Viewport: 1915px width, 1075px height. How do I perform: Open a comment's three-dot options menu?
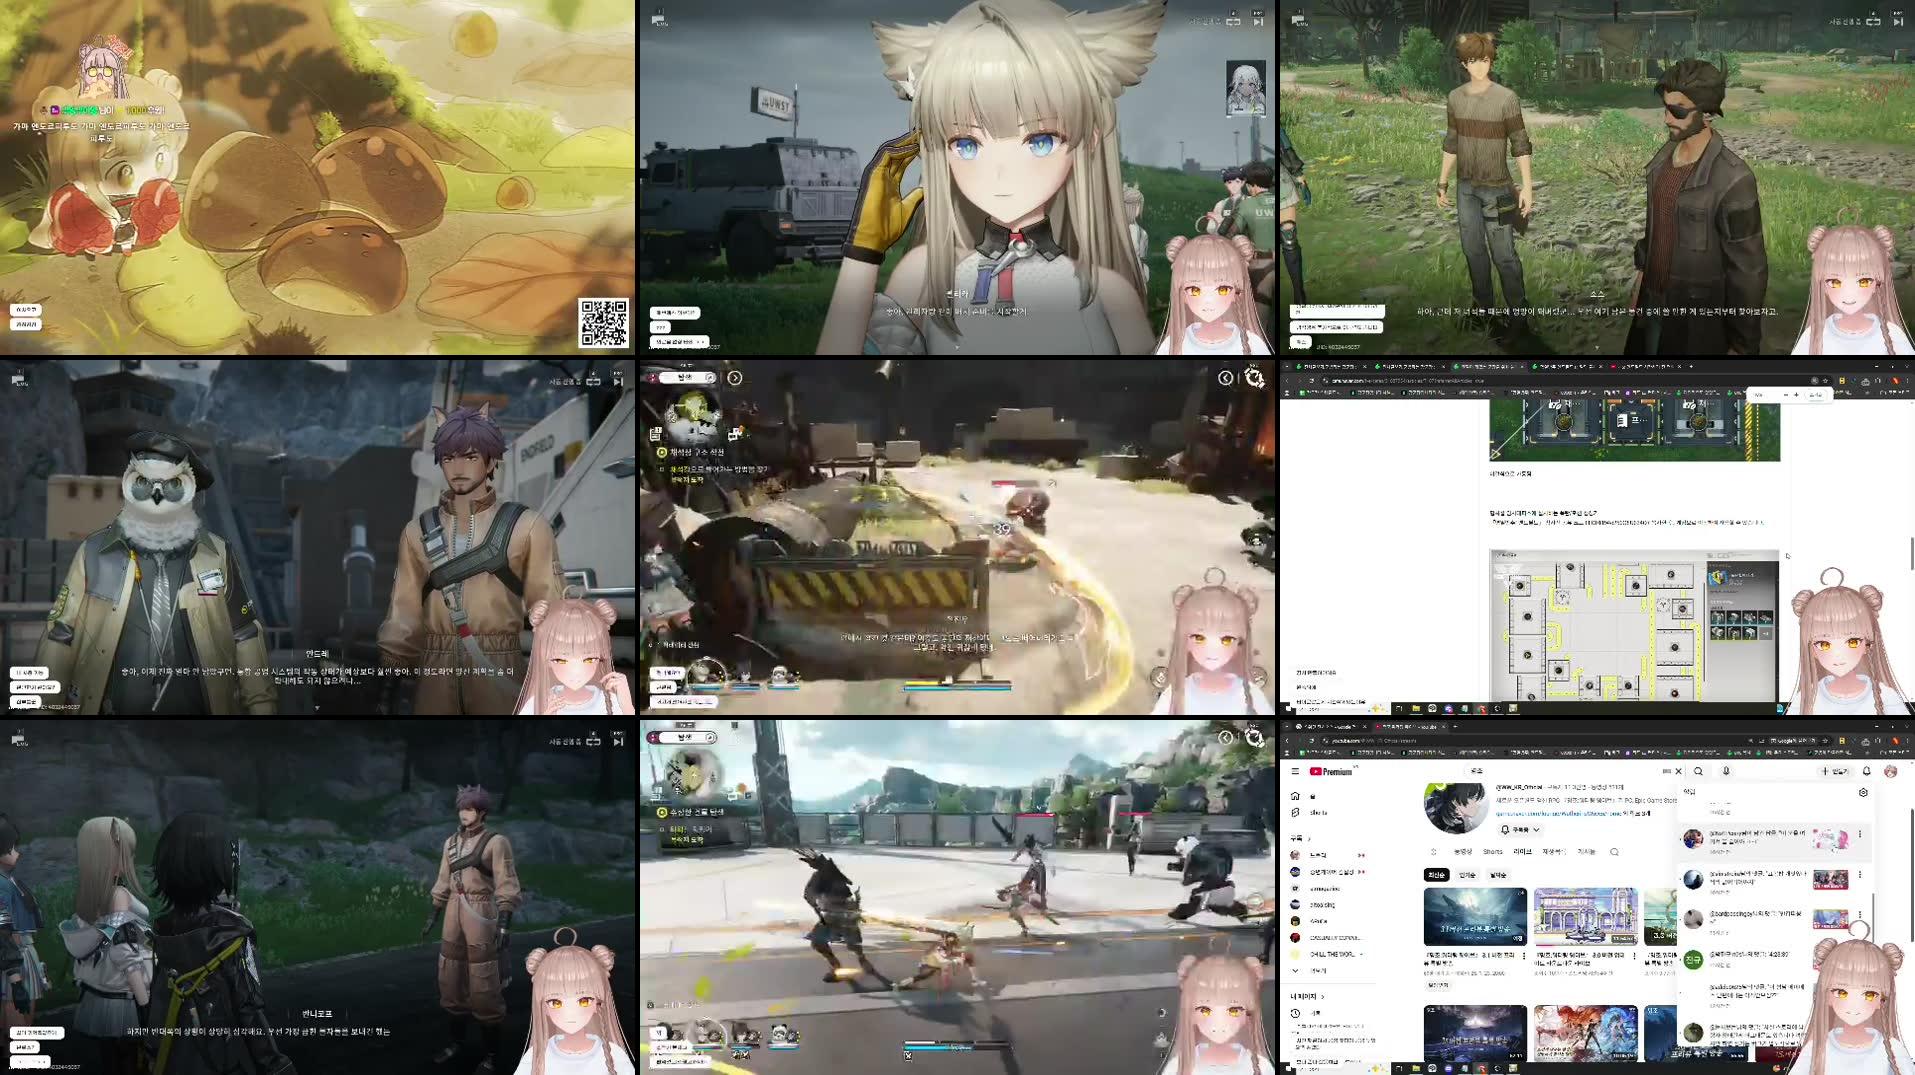1861,834
